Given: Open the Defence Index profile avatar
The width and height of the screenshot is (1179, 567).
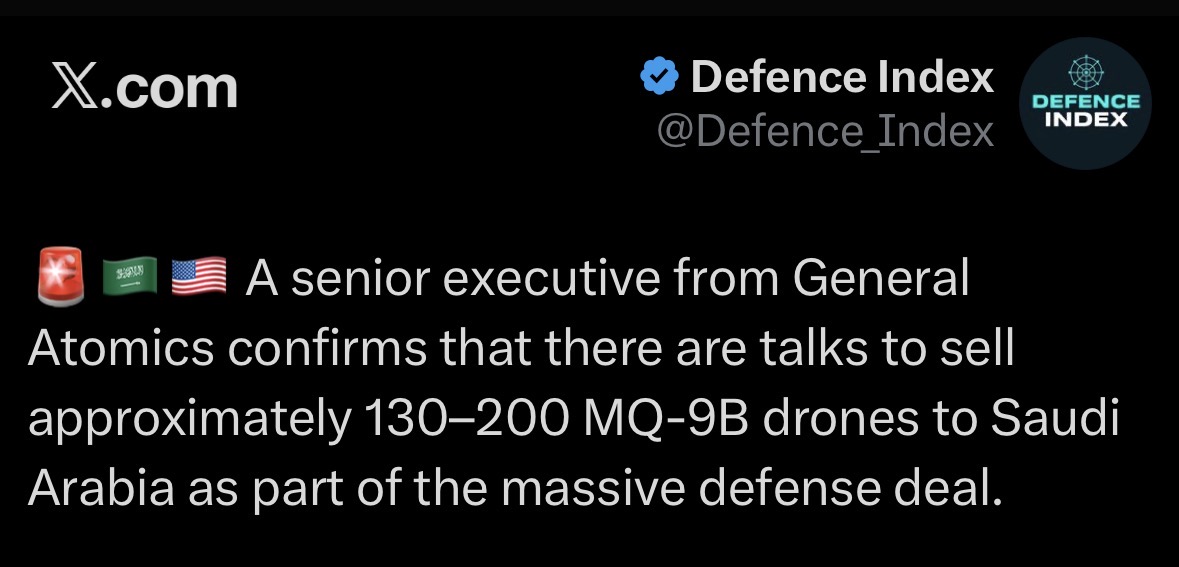Looking at the screenshot, I should [x=1085, y=104].
